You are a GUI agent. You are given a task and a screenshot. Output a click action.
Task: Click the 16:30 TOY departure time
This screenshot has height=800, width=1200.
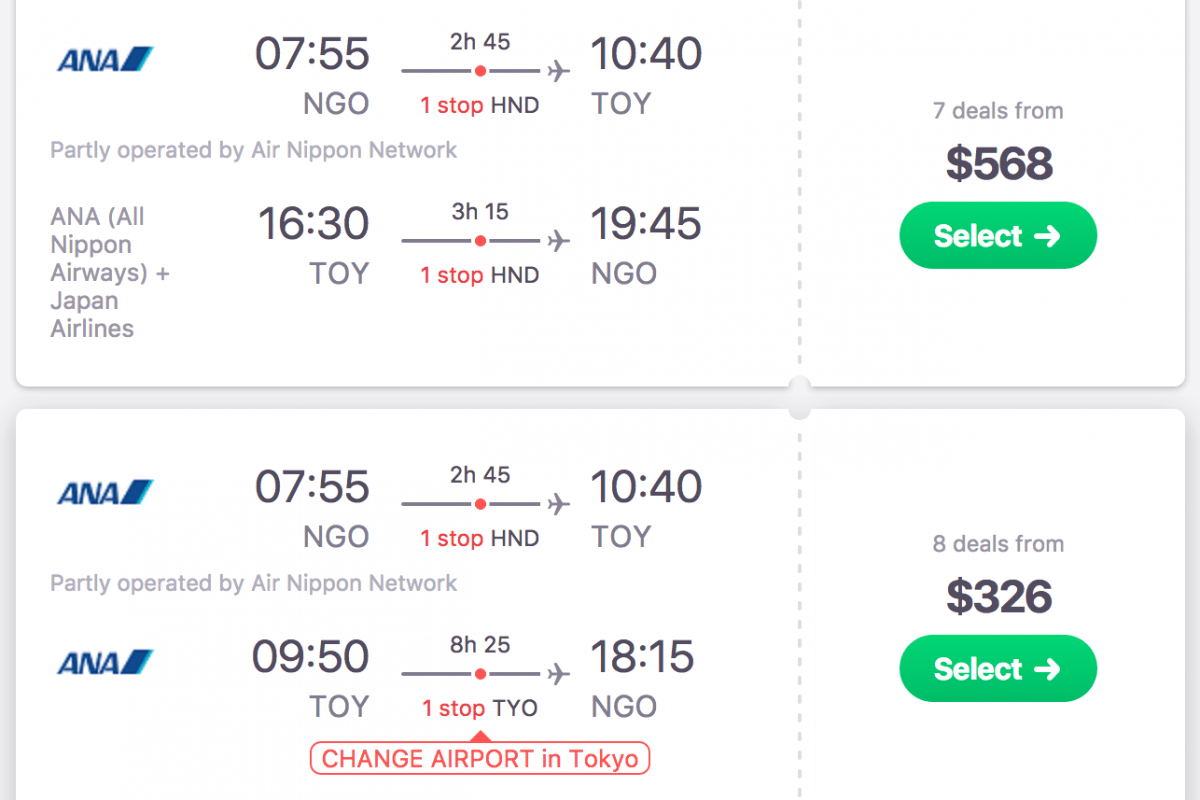click(314, 225)
